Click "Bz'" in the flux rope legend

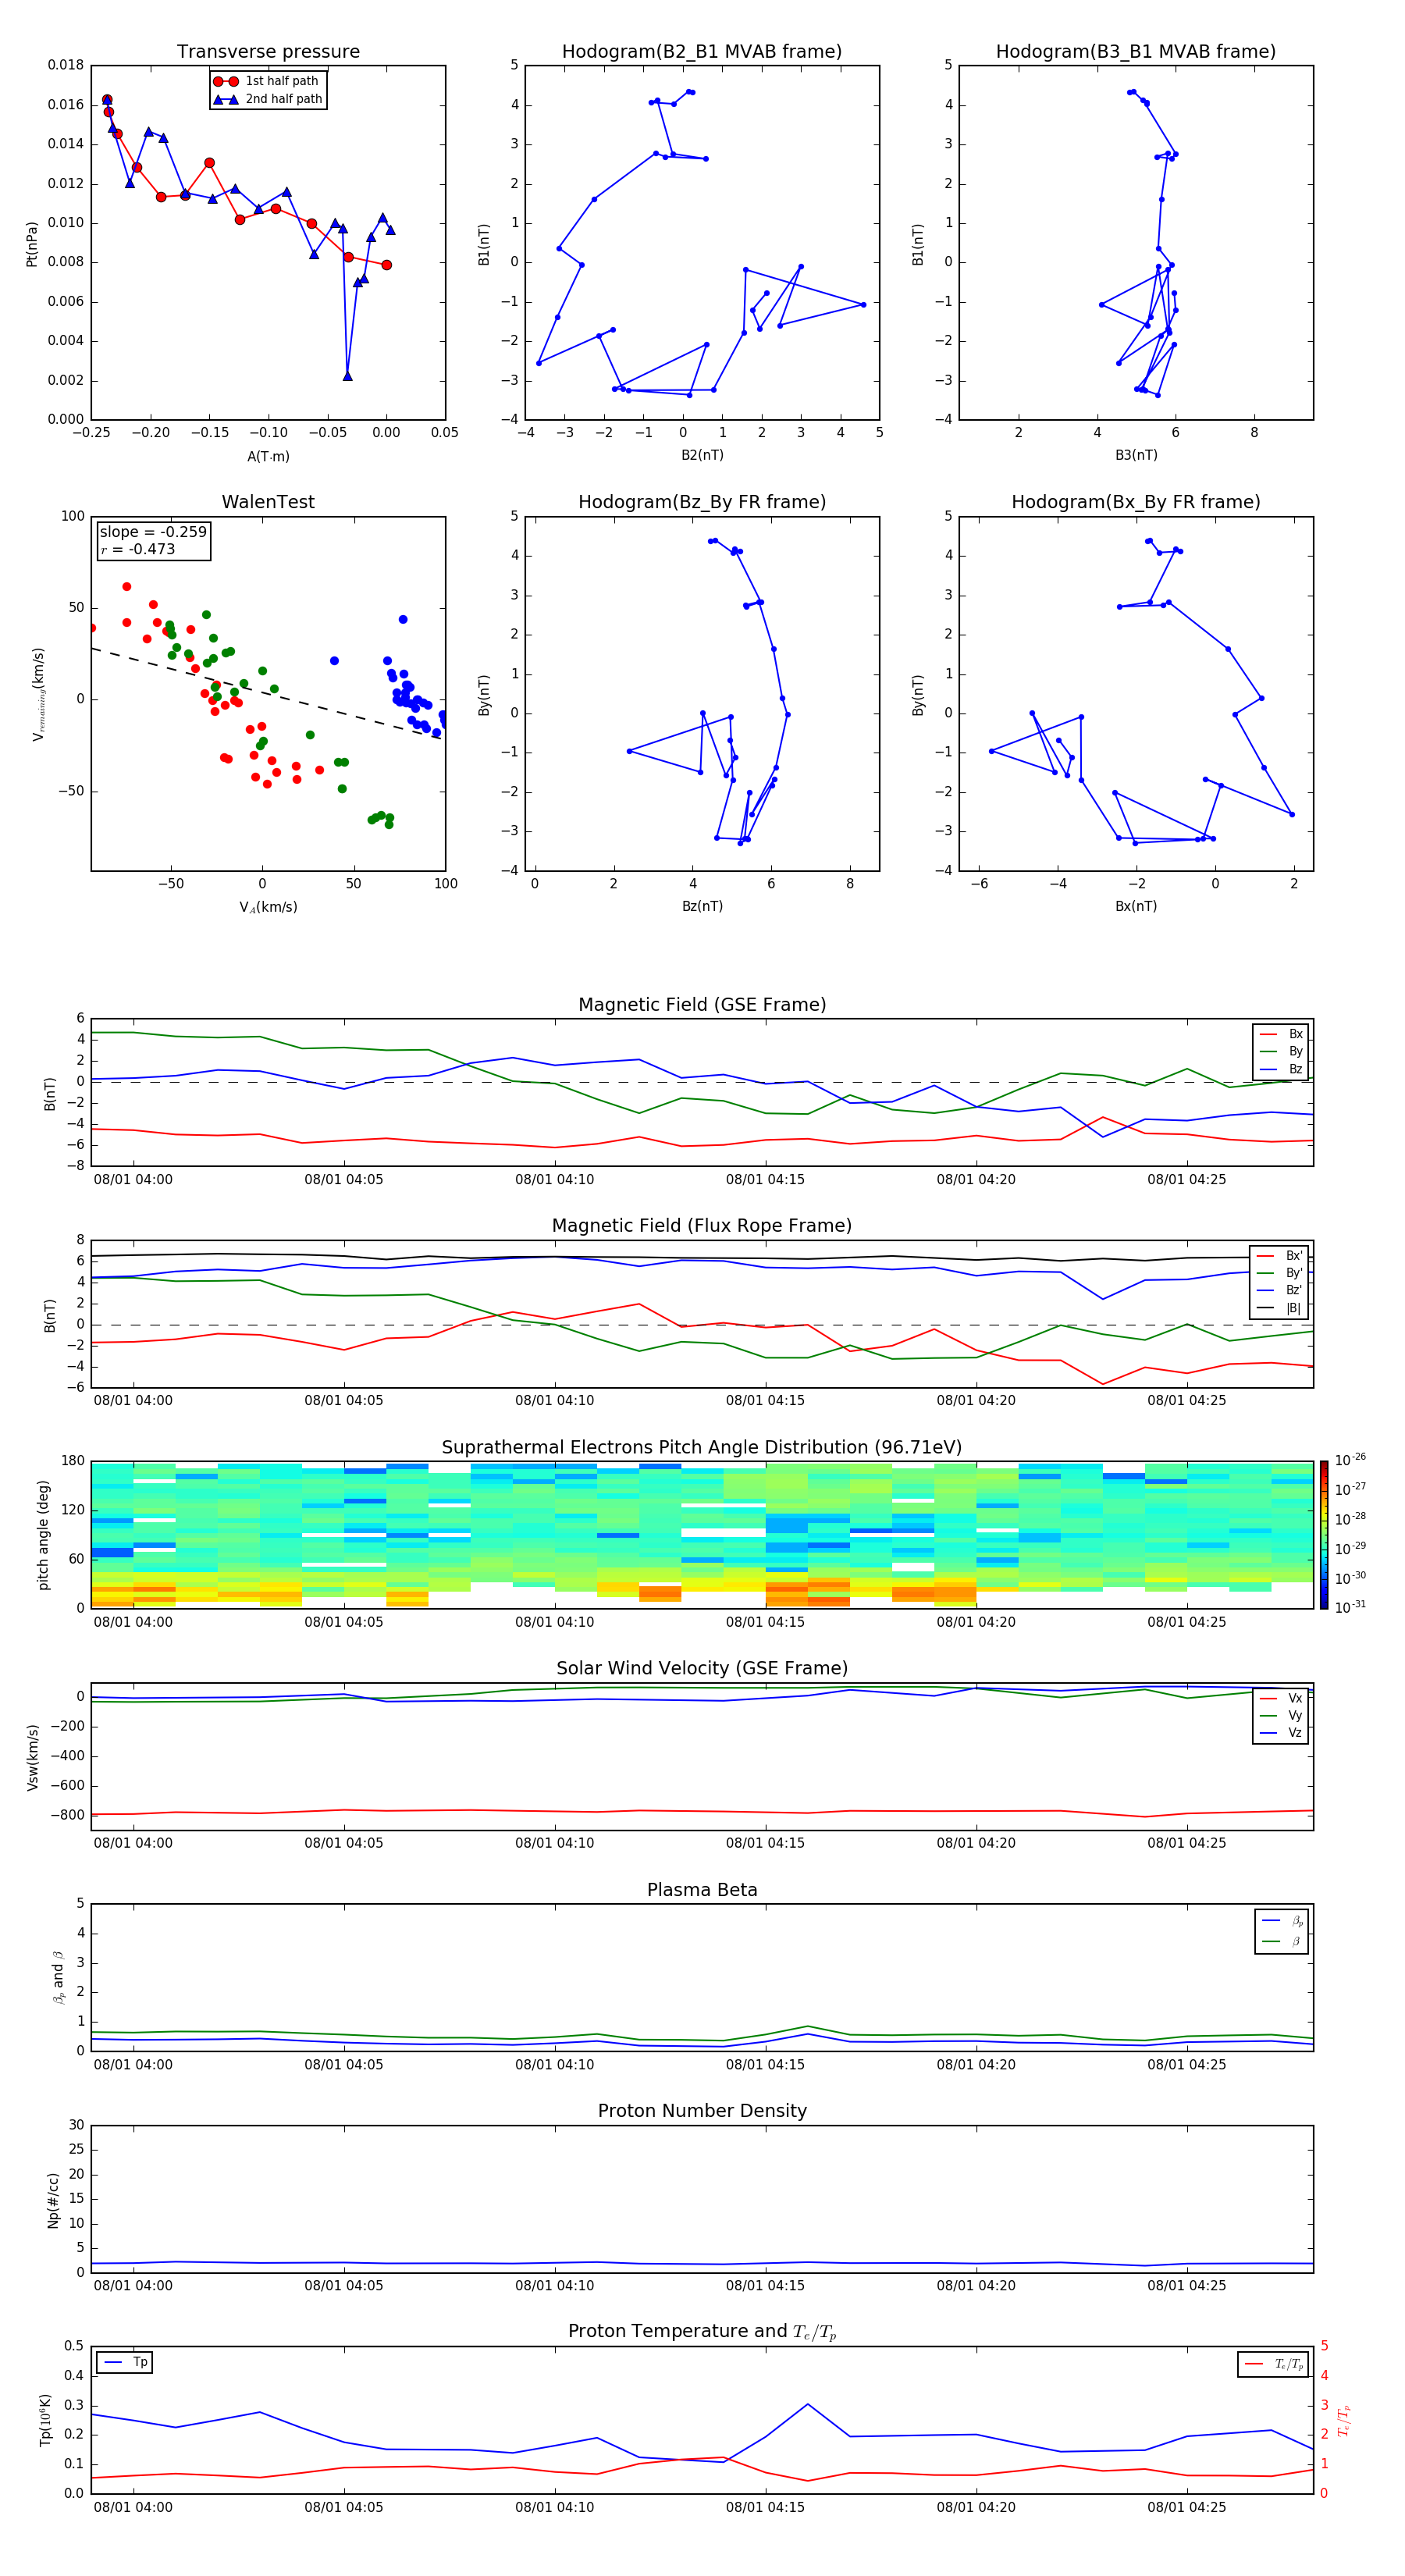tap(1293, 1290)
